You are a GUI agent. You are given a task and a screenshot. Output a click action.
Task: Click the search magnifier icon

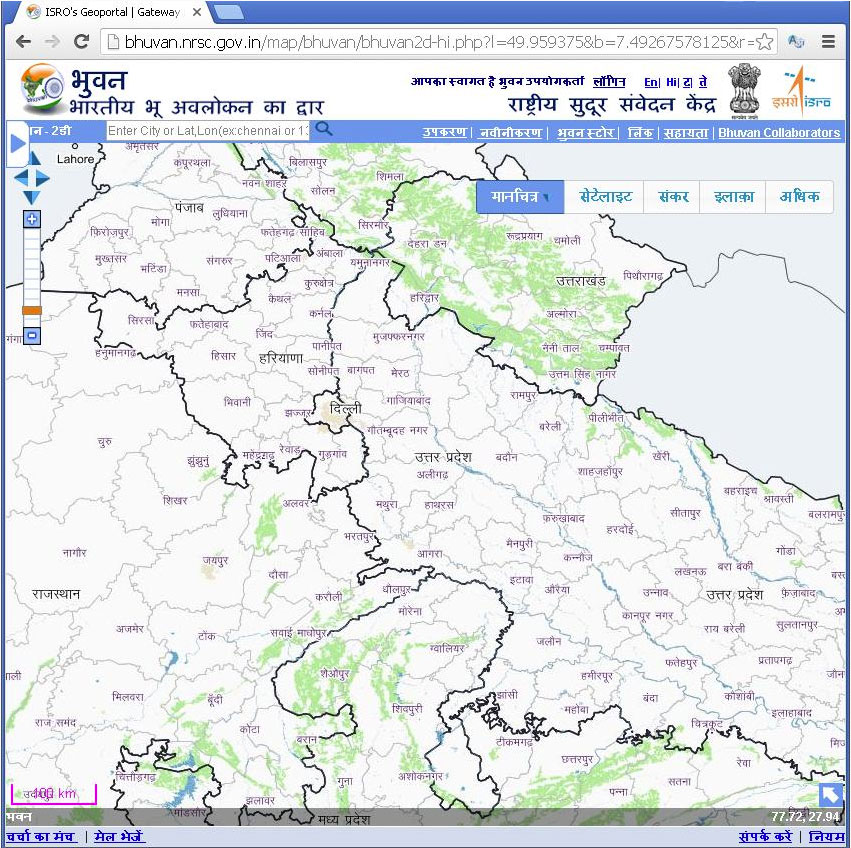click(x=323, y=130)
